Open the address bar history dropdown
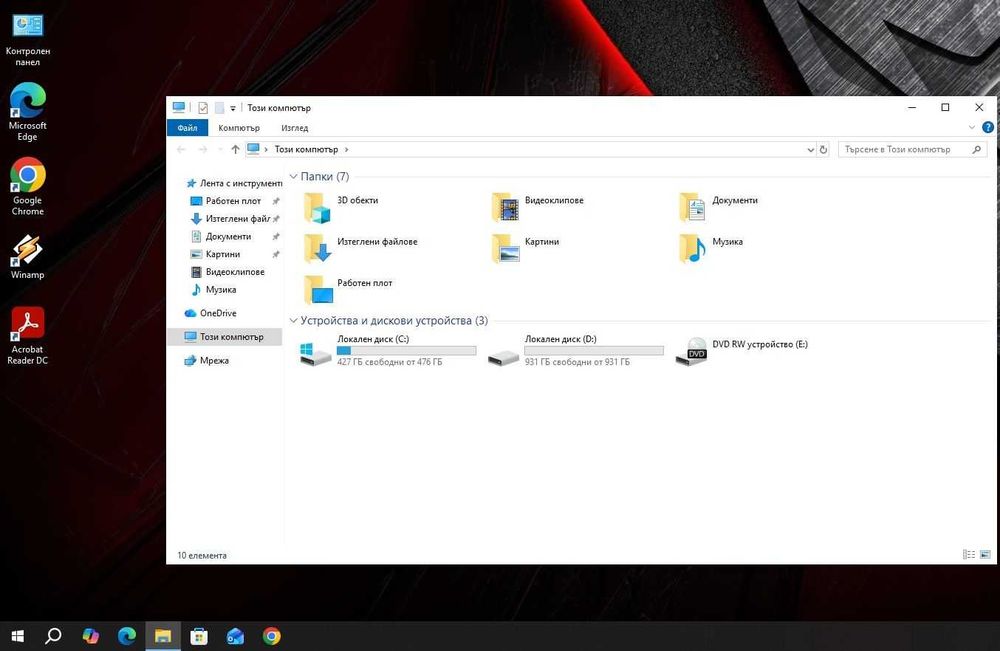This screenshot has height=651, width=1000. (811, 150)
